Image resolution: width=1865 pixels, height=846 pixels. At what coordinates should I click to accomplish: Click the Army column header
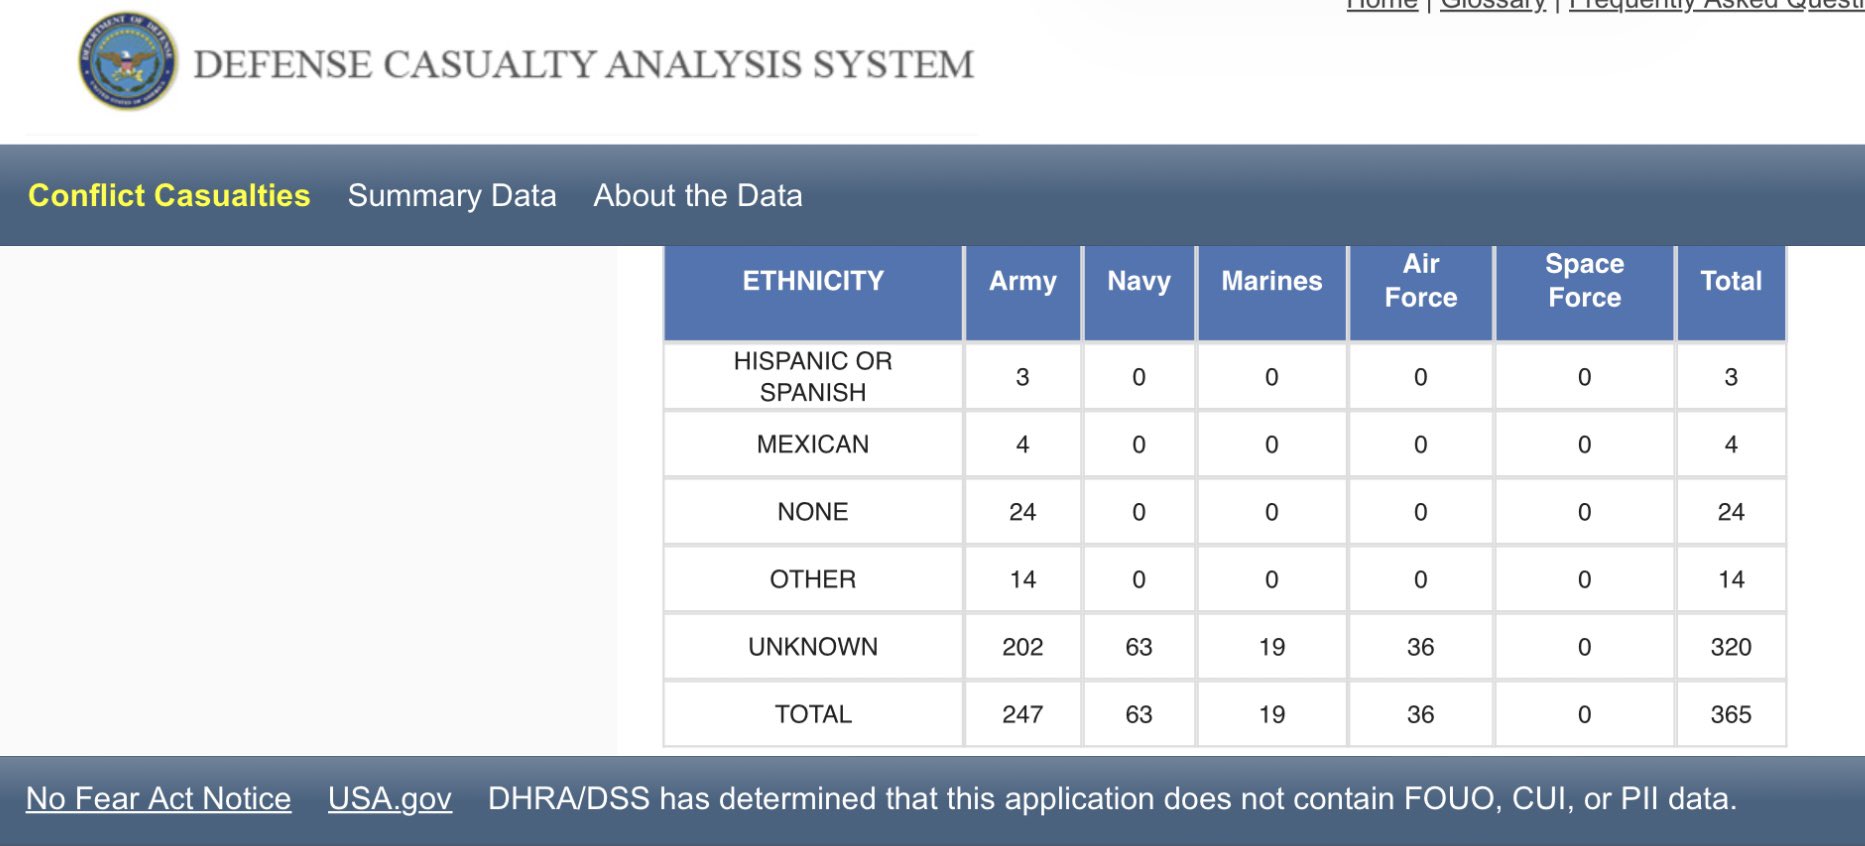coord(1022,281)
